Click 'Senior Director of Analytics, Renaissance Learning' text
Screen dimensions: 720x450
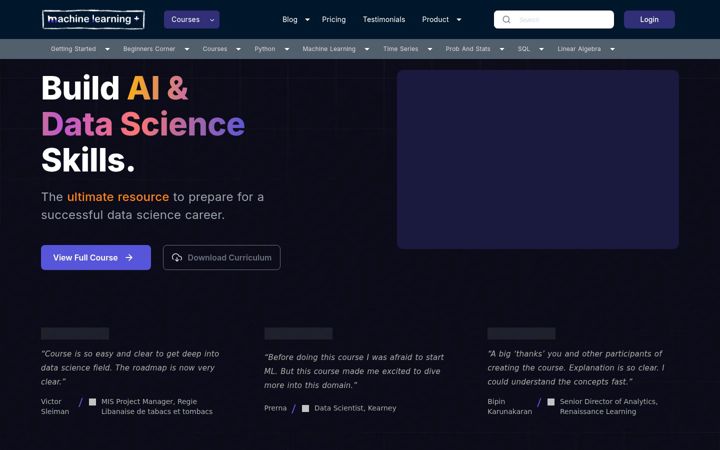(x=608, y=406)
